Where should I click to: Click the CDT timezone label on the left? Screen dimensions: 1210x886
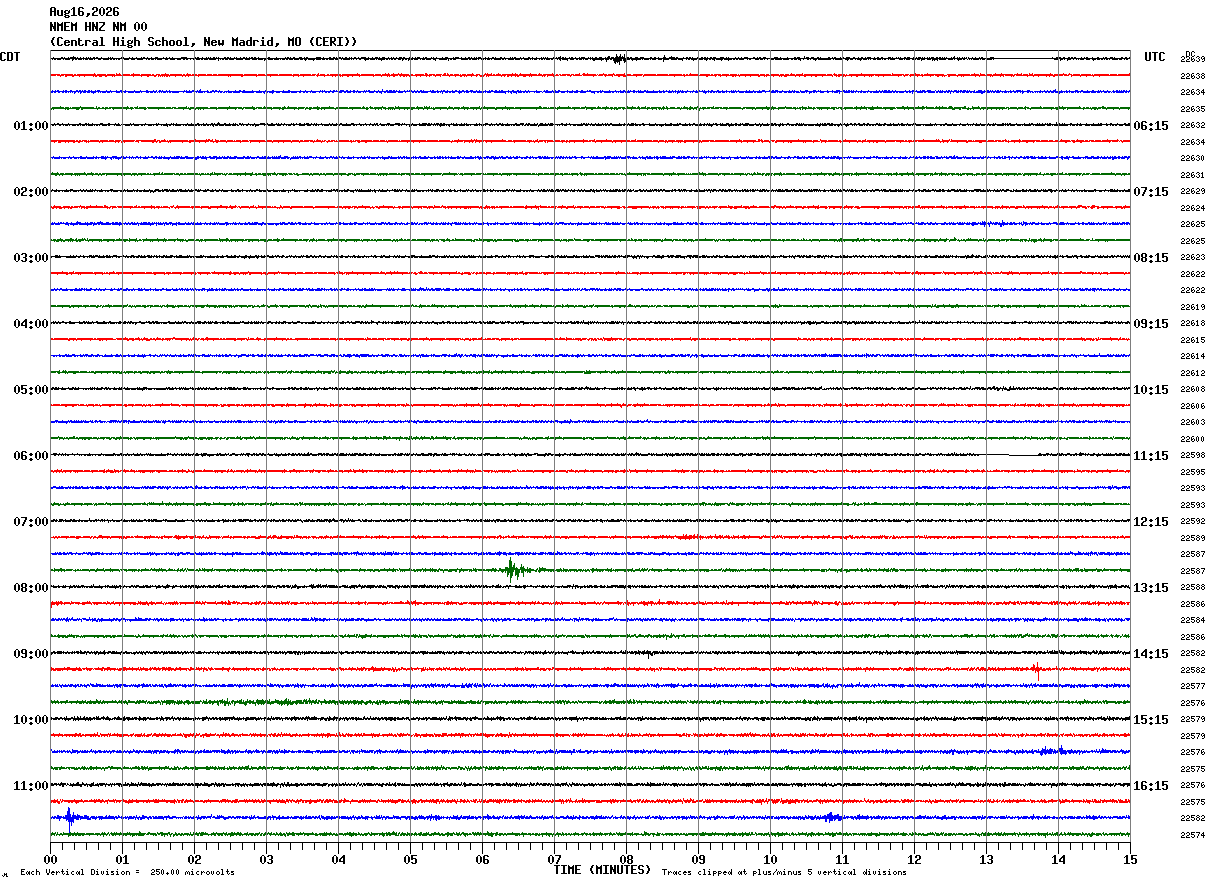[x=10, y=57]
